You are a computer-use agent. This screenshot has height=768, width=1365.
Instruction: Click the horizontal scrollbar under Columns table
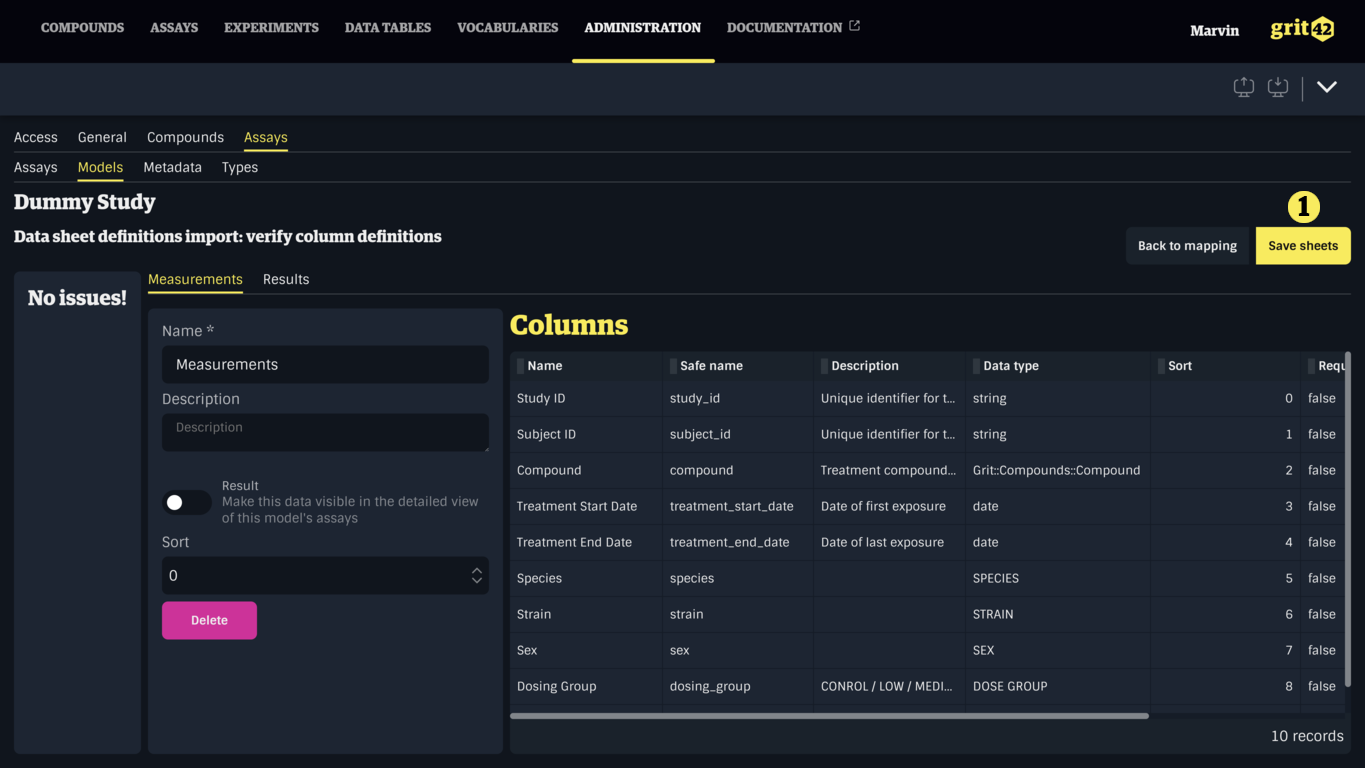828,716
